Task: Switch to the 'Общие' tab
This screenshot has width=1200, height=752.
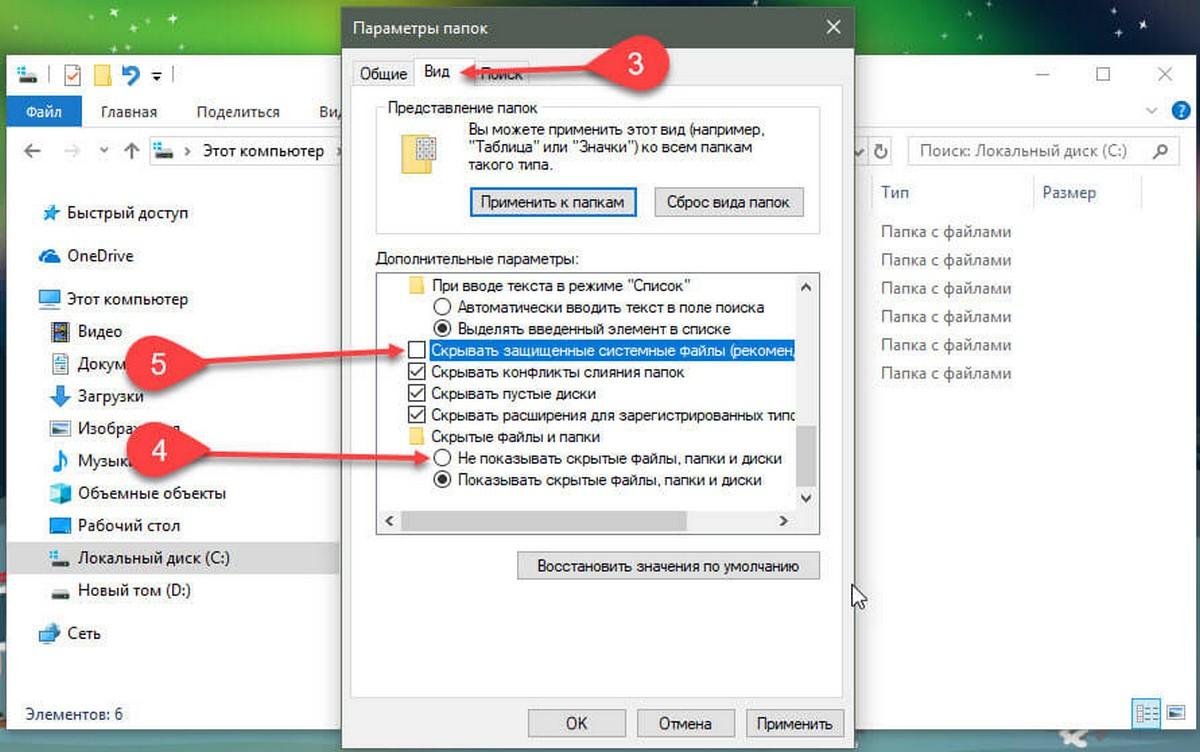Action: pos(383,74)
